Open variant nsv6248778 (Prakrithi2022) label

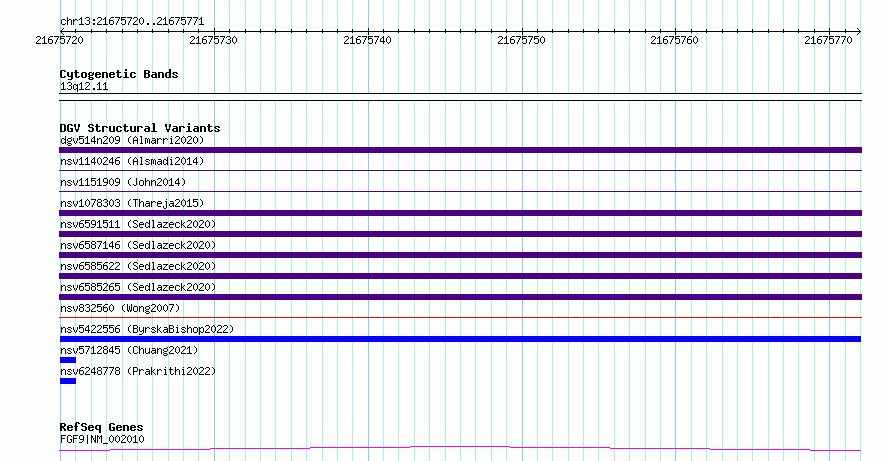pyautogui.click(x=138, y=371)
